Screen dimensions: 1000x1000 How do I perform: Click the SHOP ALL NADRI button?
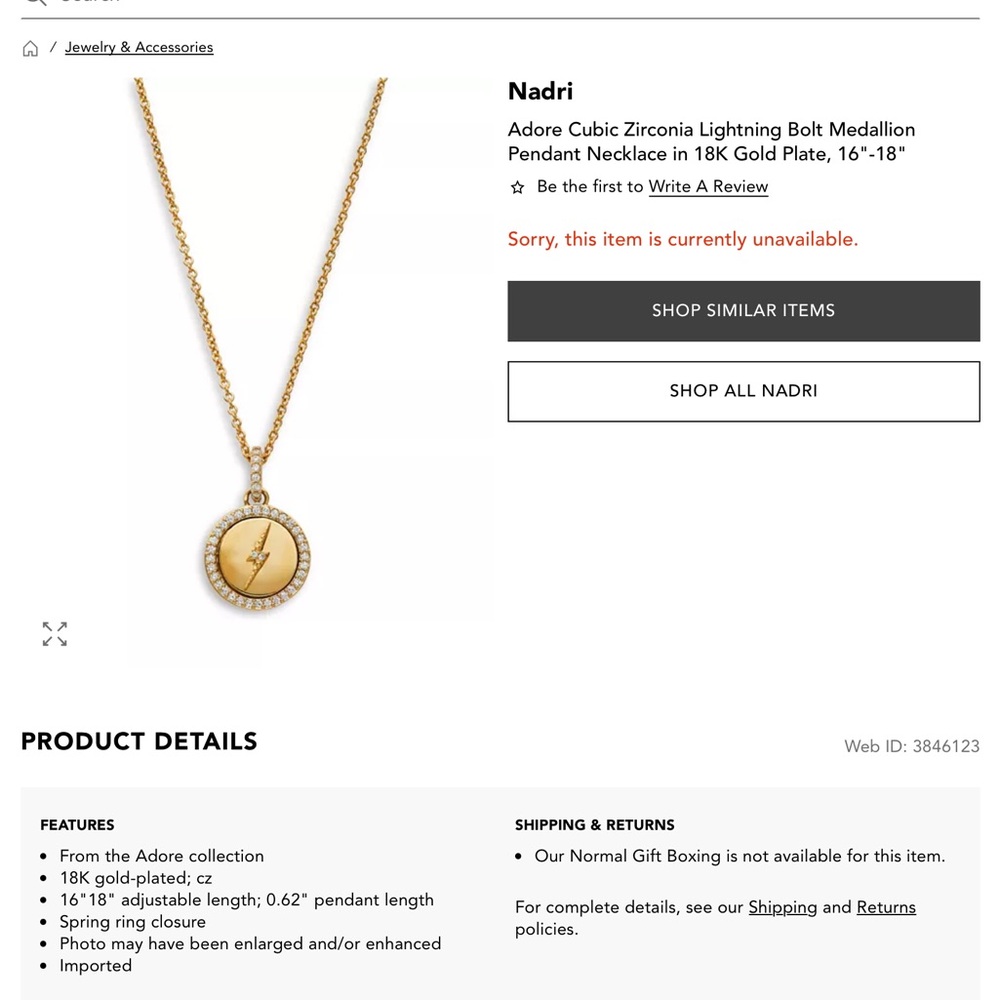tap(743, 391)
